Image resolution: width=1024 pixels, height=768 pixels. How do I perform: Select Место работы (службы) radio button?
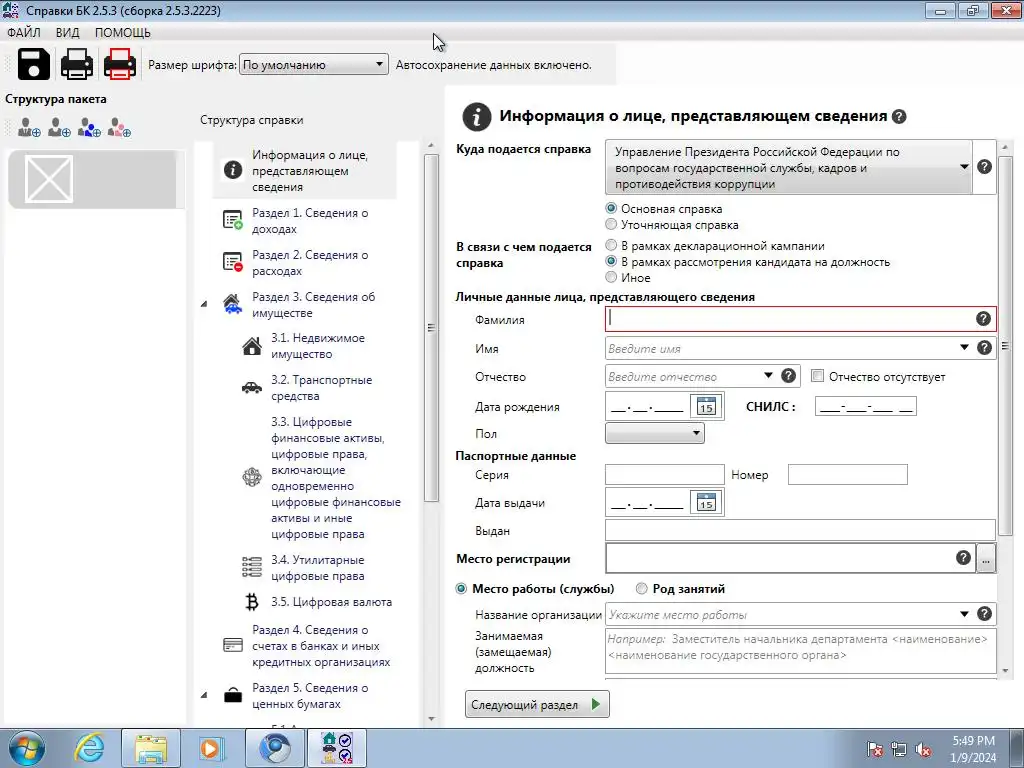tap(462, 588)
